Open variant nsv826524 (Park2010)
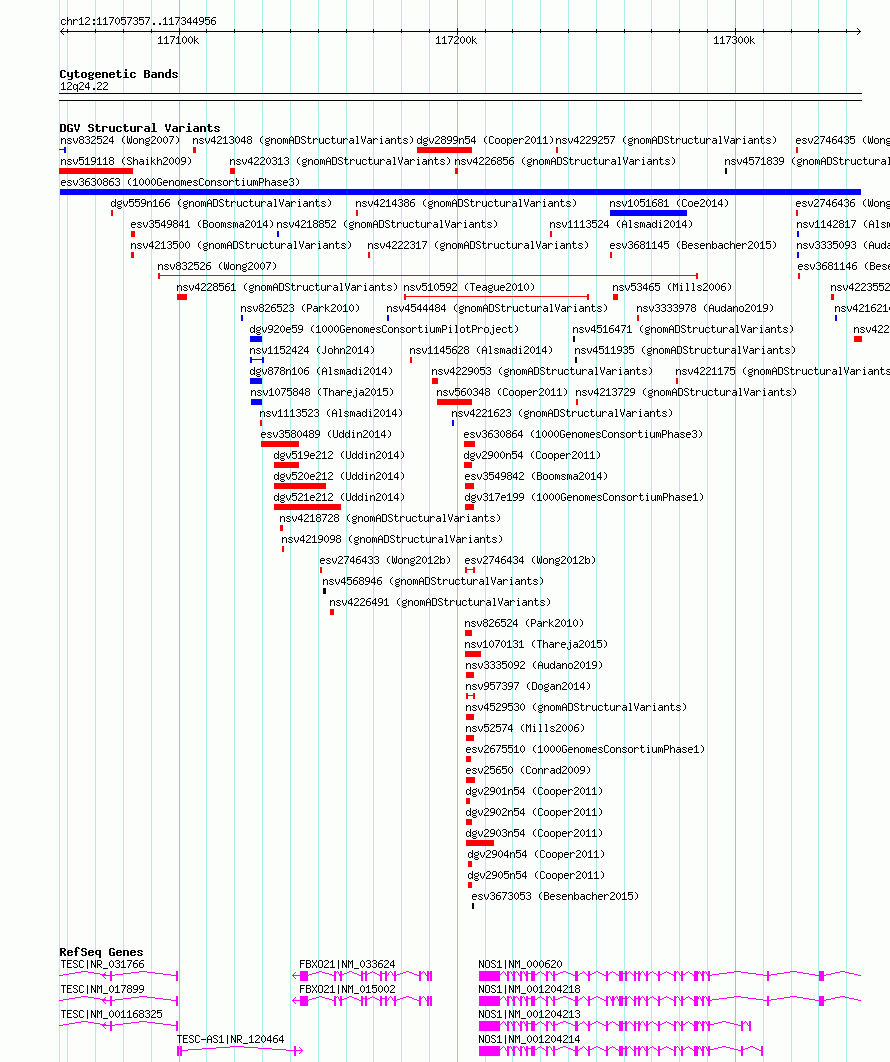890x1062 pixels. [x=524, y=623]
